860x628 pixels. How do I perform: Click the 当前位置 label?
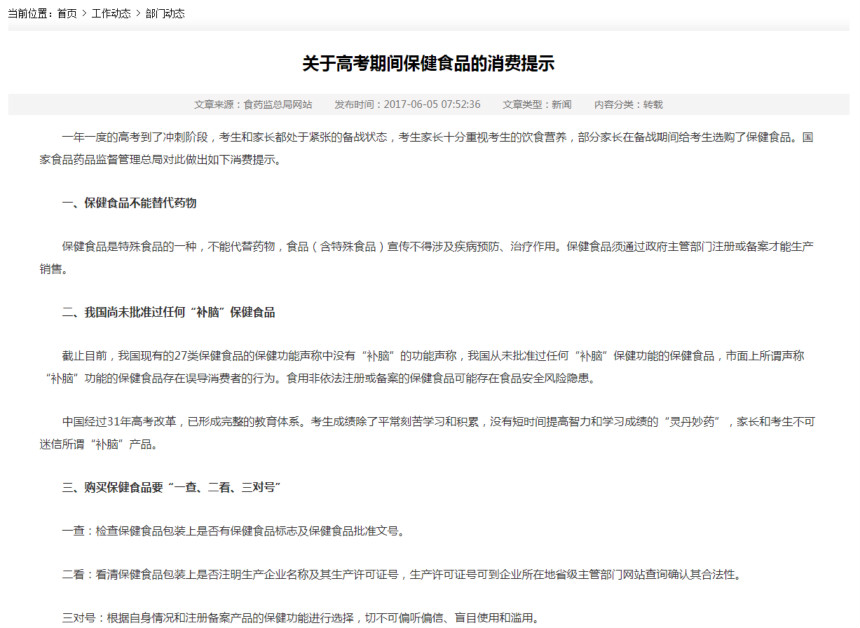[30, 14]
